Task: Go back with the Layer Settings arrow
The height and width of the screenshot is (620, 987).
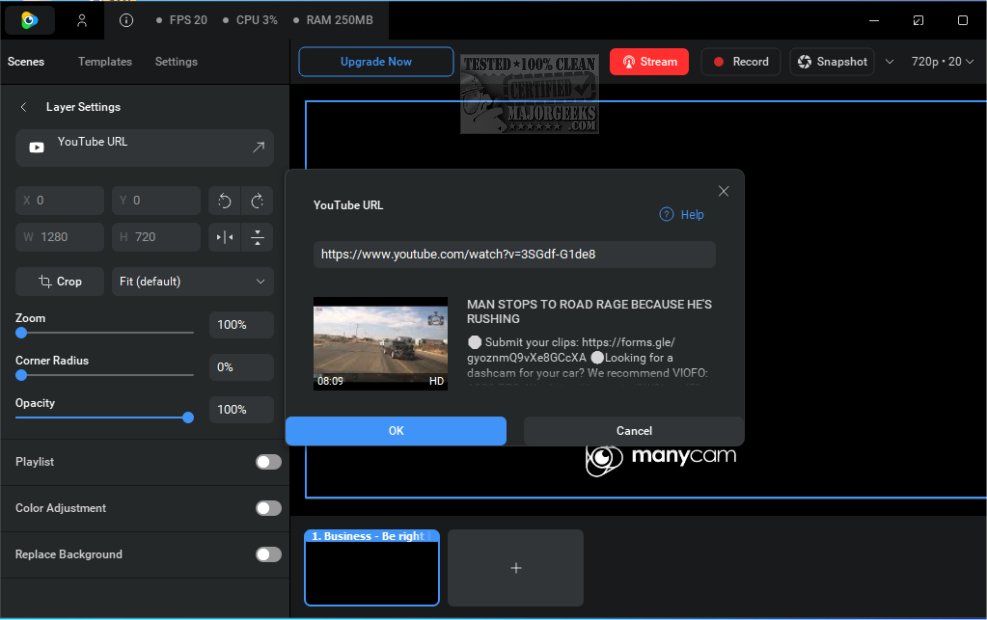Action: point(23,107)
